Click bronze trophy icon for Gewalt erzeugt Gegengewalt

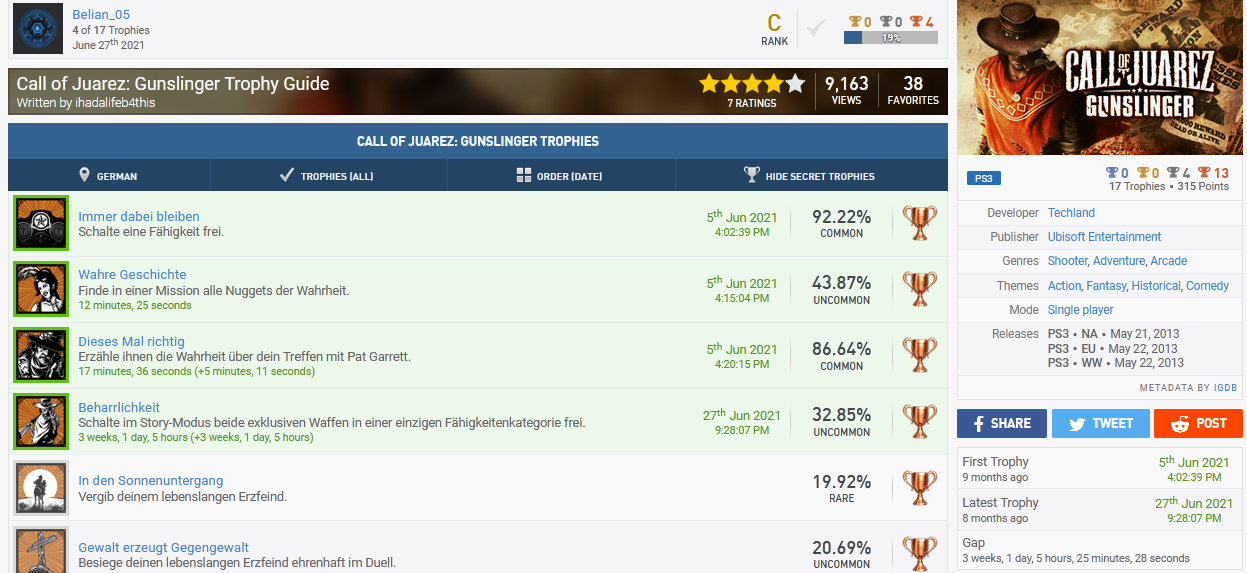pyautogui.click(x=920, y=553)
